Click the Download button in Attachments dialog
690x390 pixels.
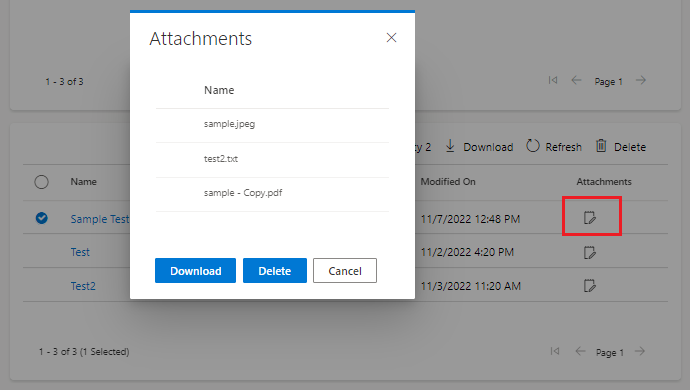(x=195, y=271)
